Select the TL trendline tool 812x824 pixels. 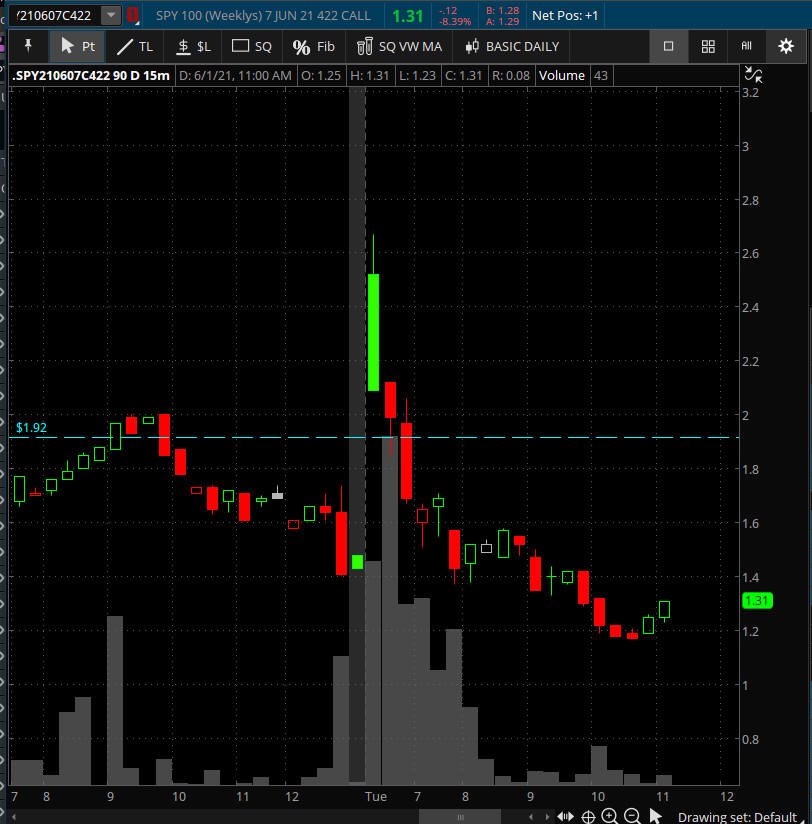click(x=135, y=47)
